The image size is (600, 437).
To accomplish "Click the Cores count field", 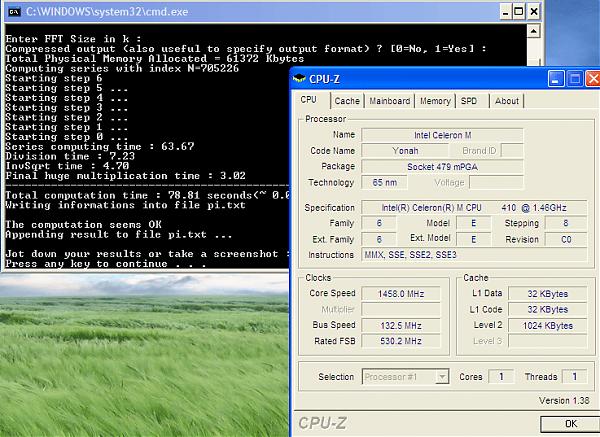I will (x=501, y=377).
